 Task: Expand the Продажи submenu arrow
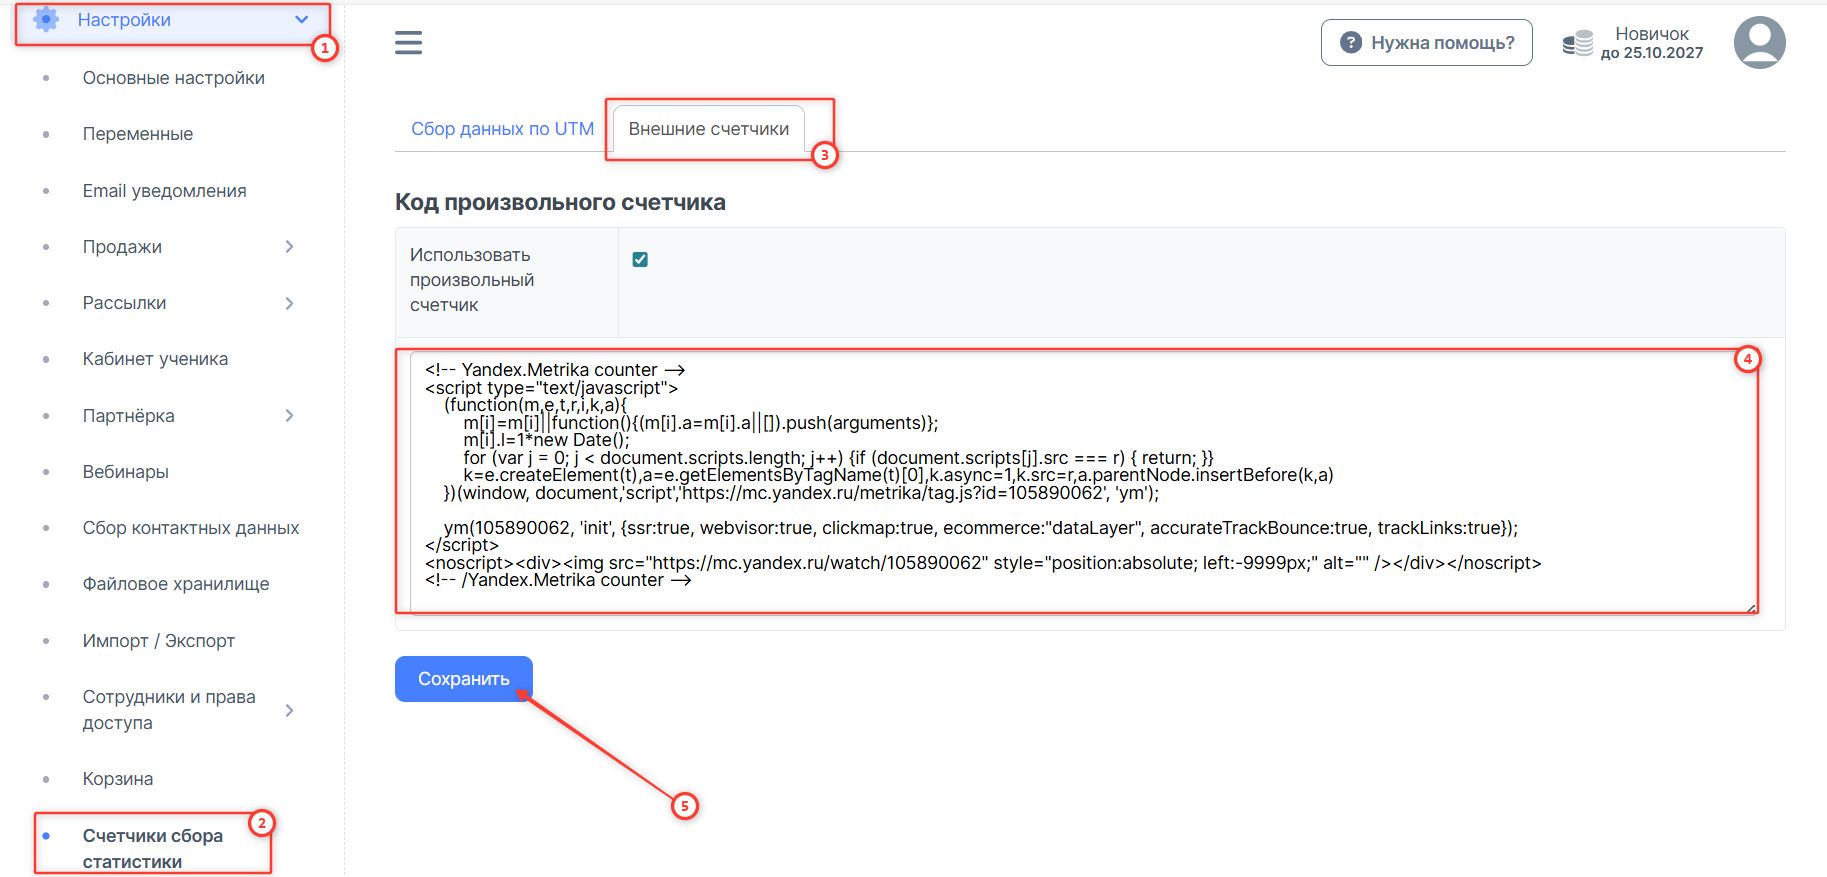point(289,247)
